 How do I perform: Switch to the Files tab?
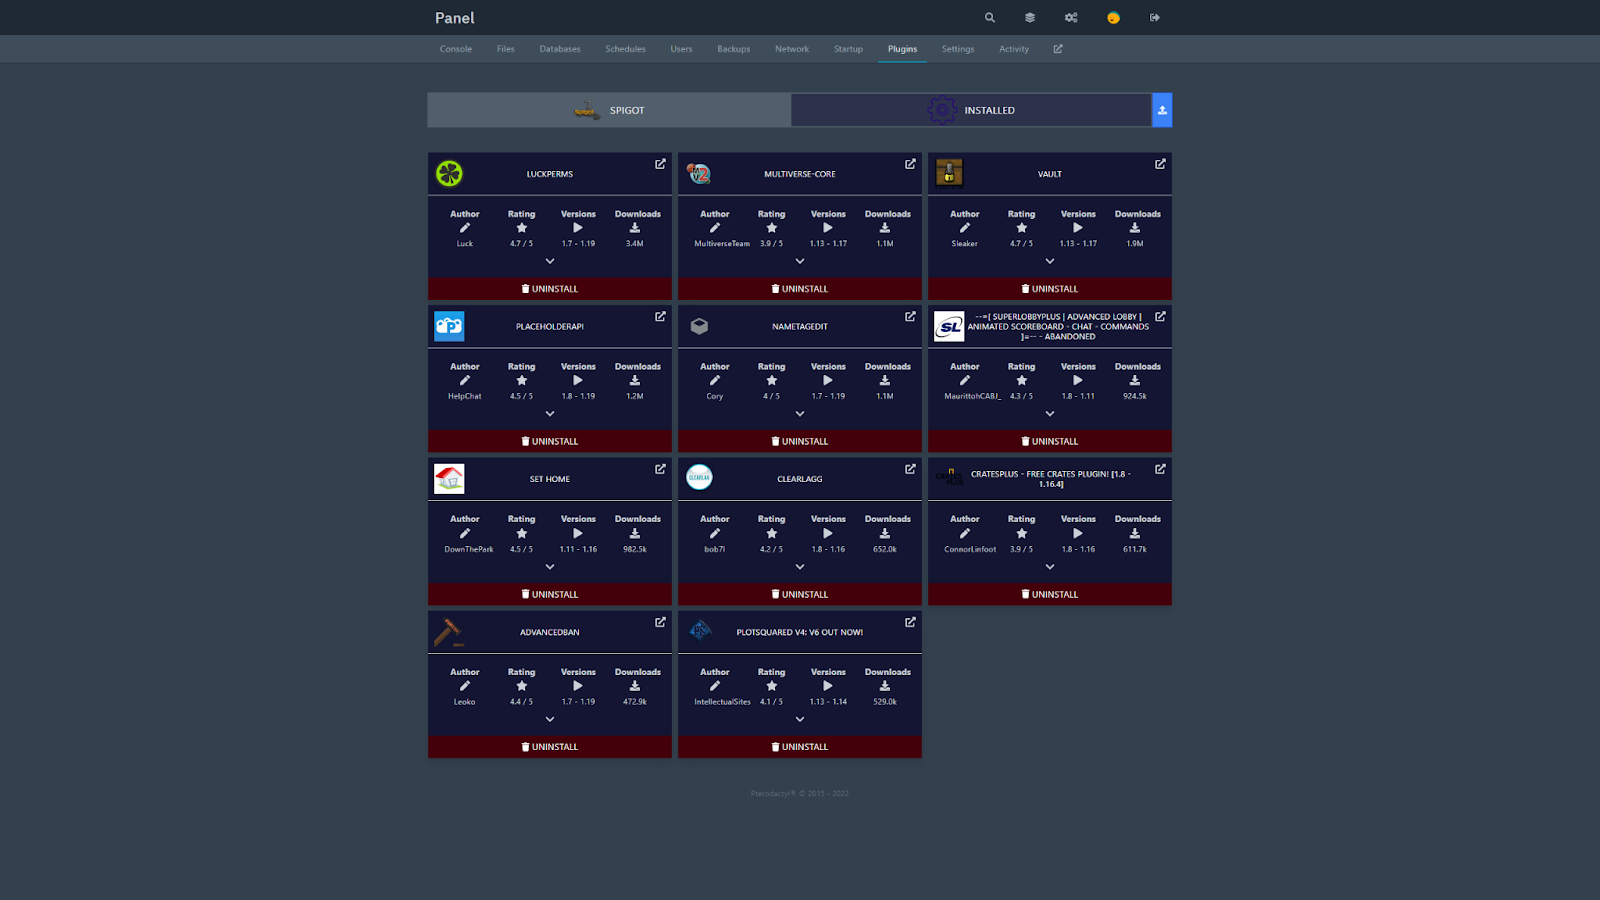(x=506, y=49)
